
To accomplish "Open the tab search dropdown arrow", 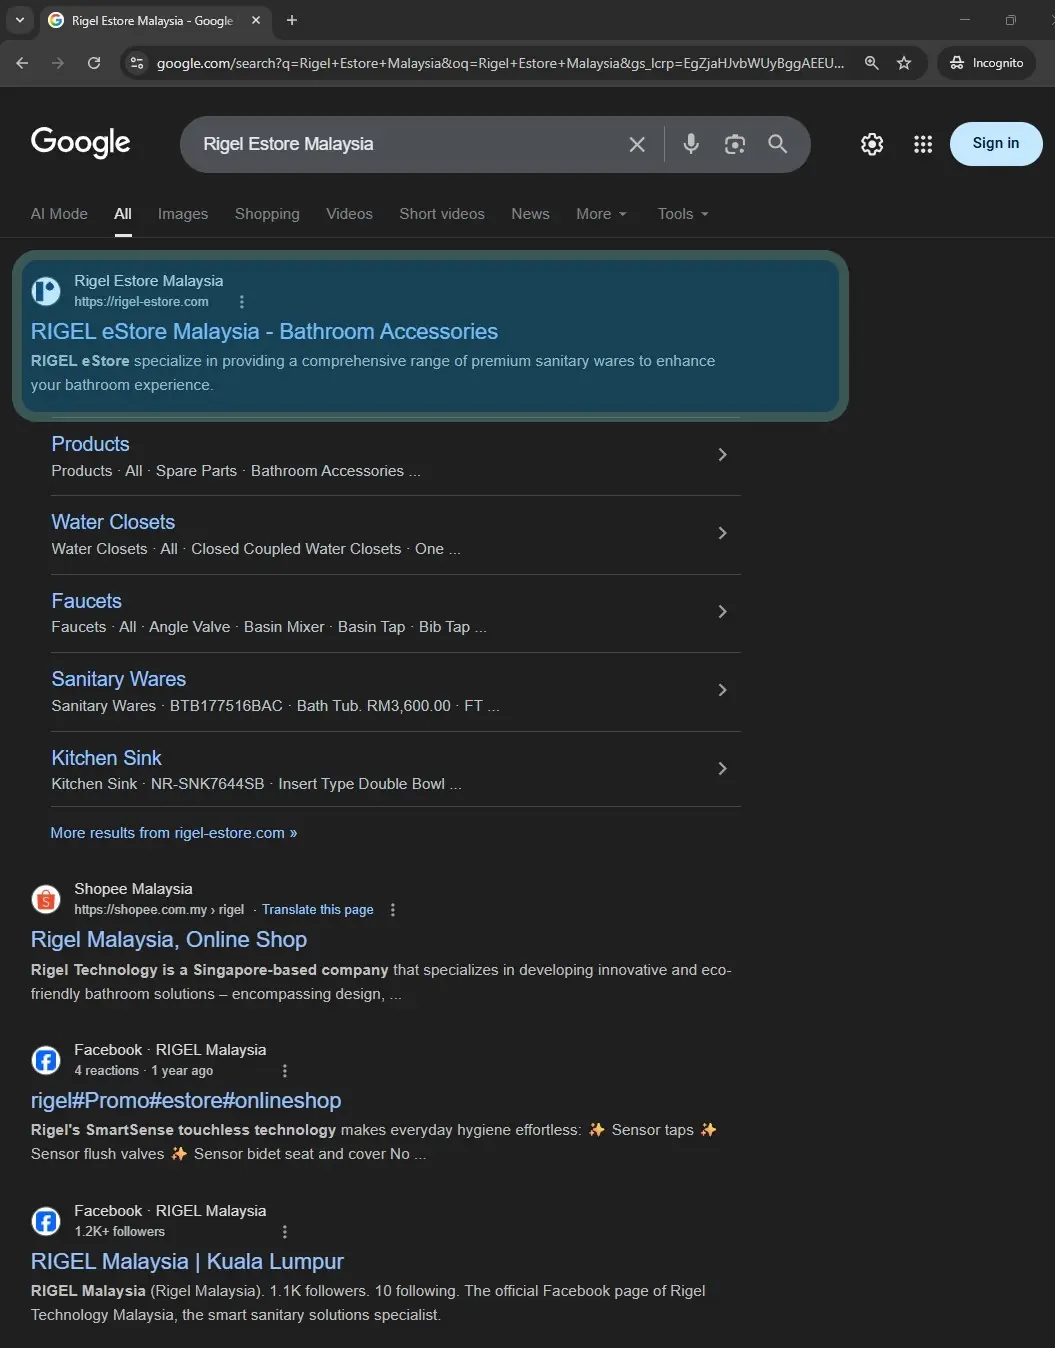I will 19,20.
